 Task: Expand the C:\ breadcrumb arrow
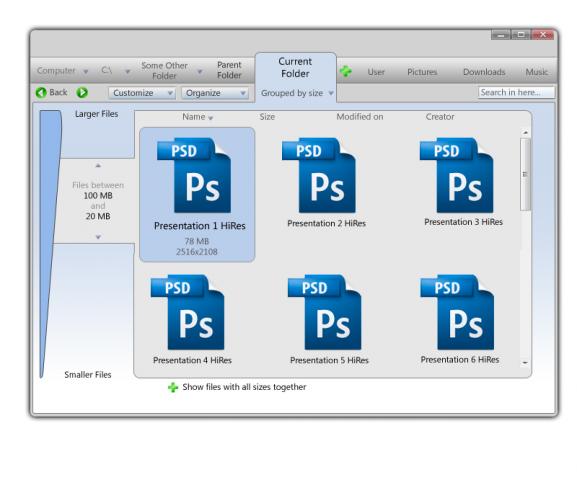[x=127, y=71]
